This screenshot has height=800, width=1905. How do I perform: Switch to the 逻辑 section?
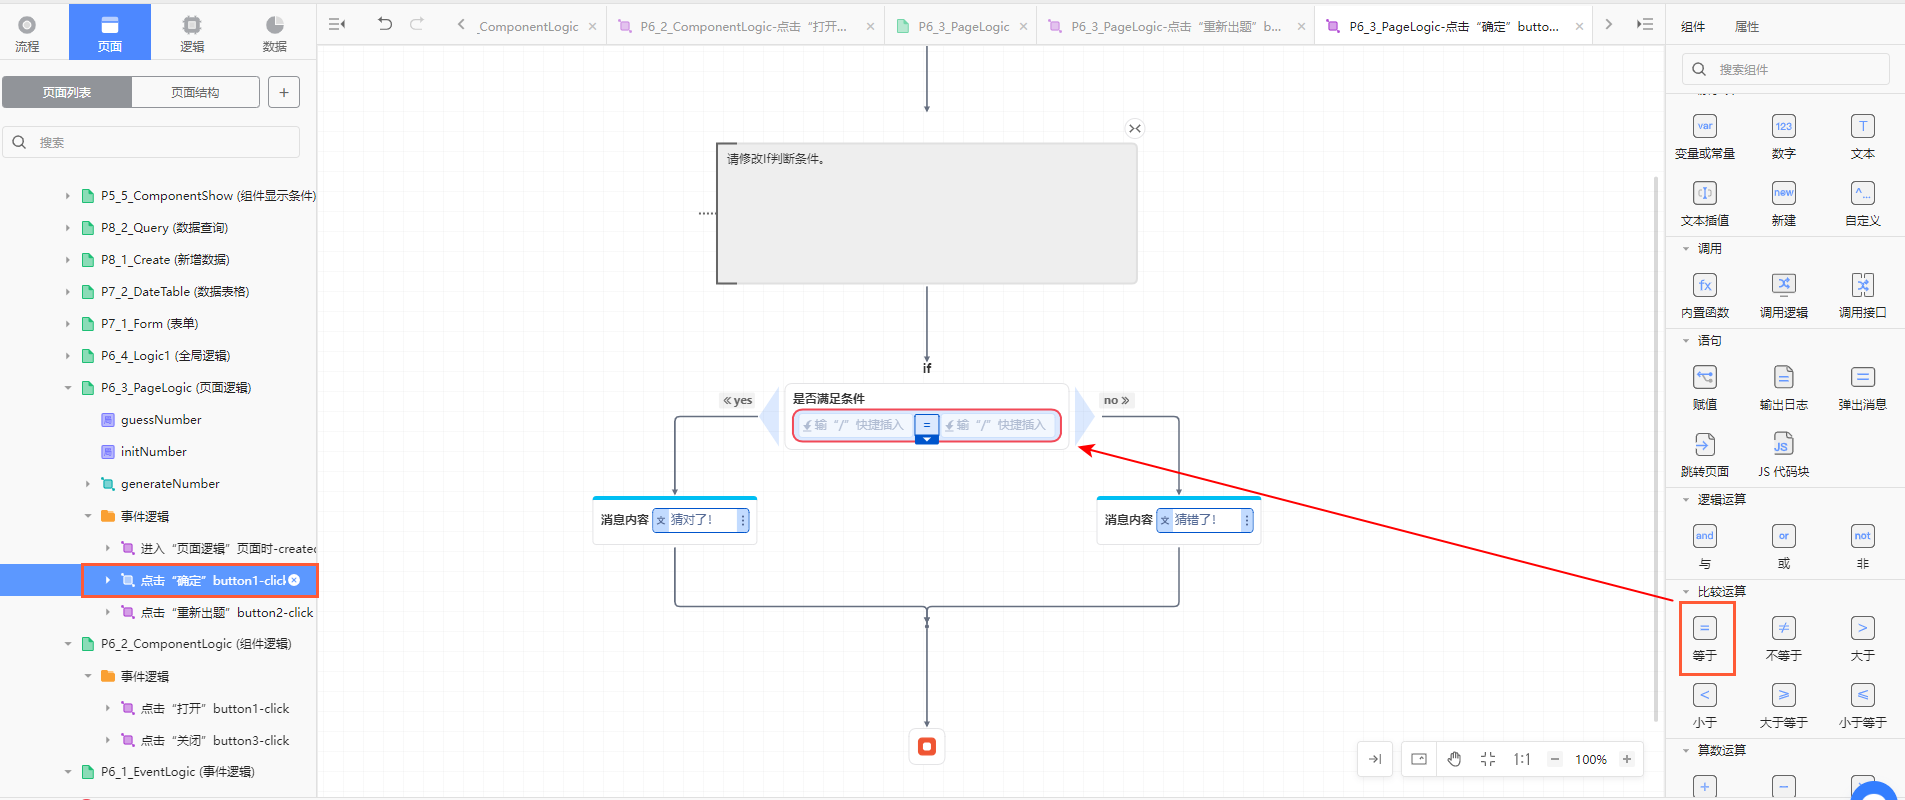pyautogui.click(x=192, y=33)
